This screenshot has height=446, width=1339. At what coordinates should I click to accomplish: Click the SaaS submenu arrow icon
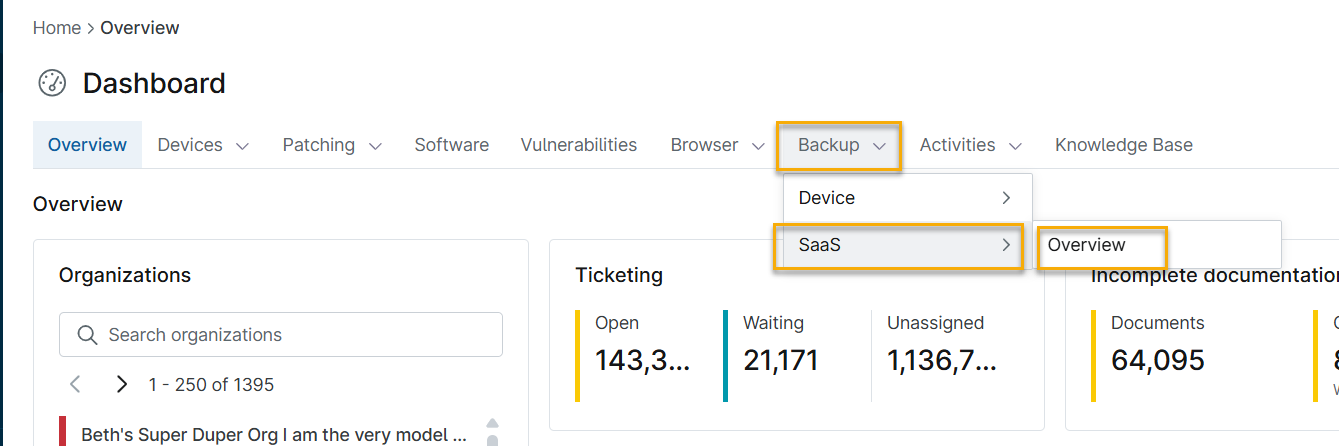(1006, 245)
